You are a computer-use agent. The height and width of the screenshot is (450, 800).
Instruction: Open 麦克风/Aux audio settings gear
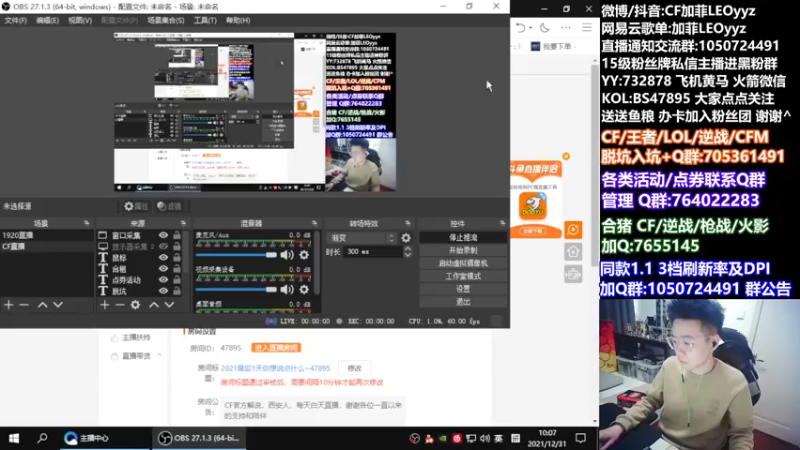tap(304, 255)
